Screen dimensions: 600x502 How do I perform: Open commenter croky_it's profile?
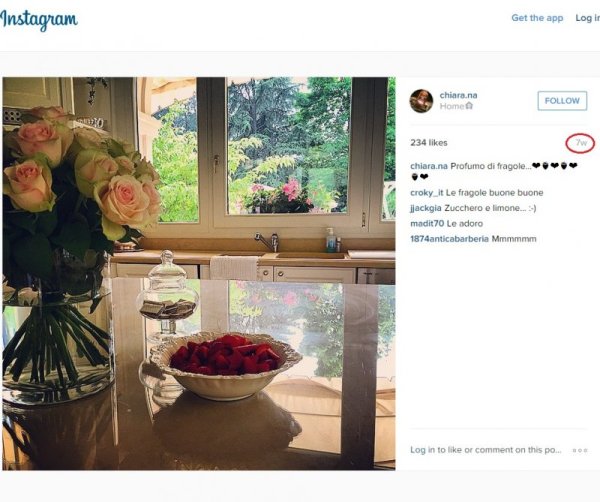click(x=427, y=192)
